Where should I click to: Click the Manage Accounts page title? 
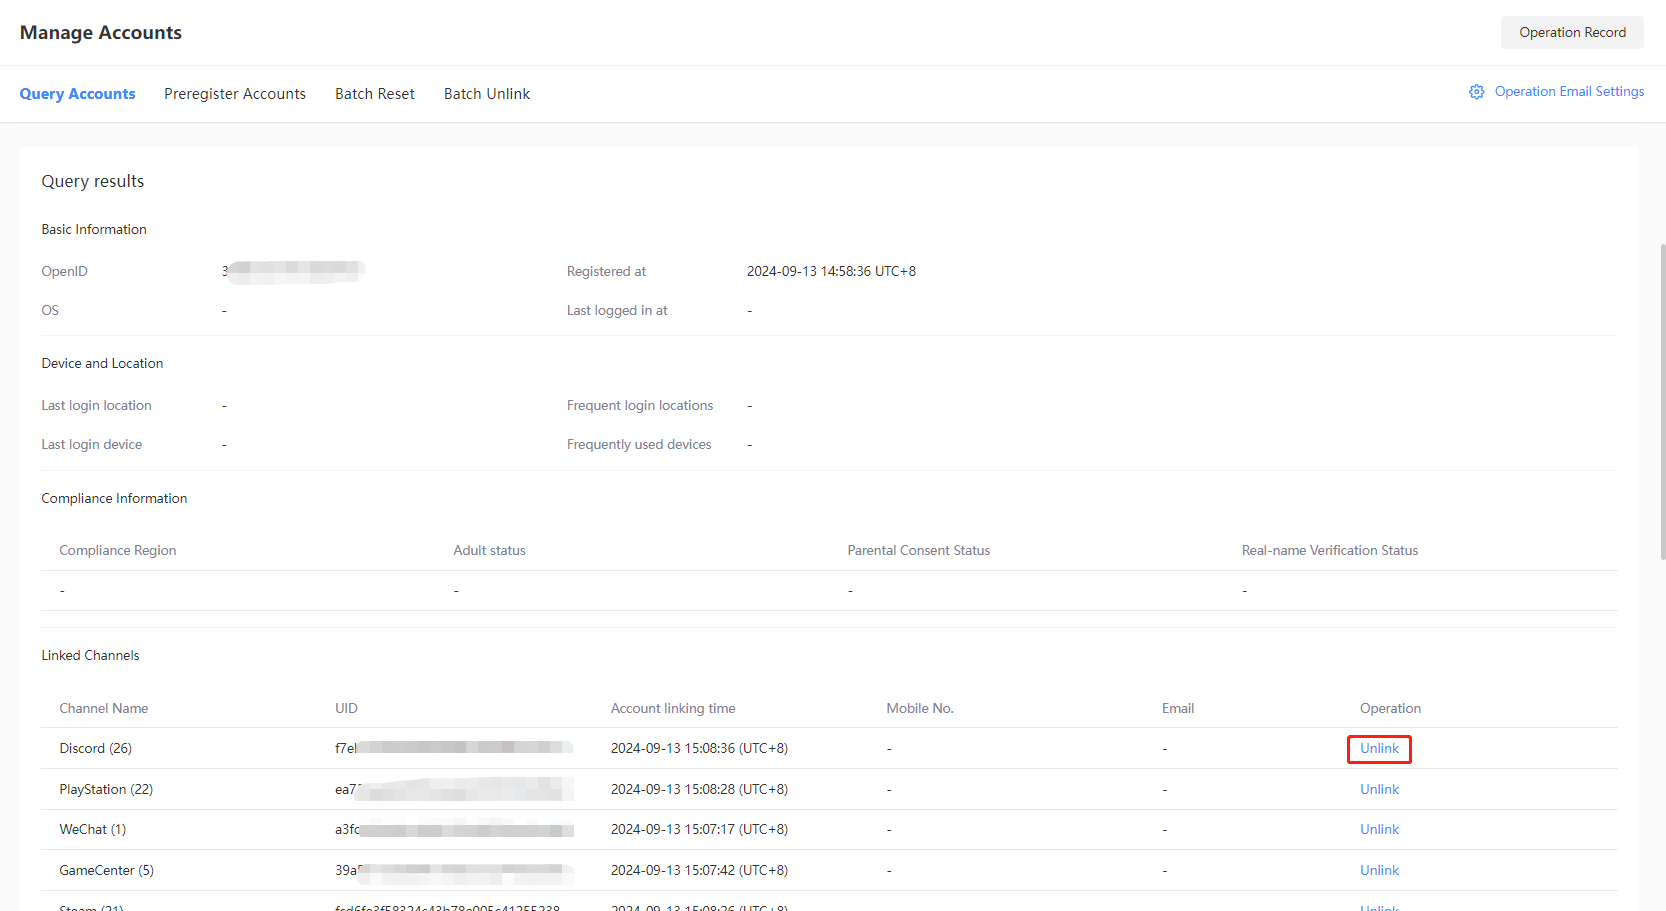pos(101,33)
